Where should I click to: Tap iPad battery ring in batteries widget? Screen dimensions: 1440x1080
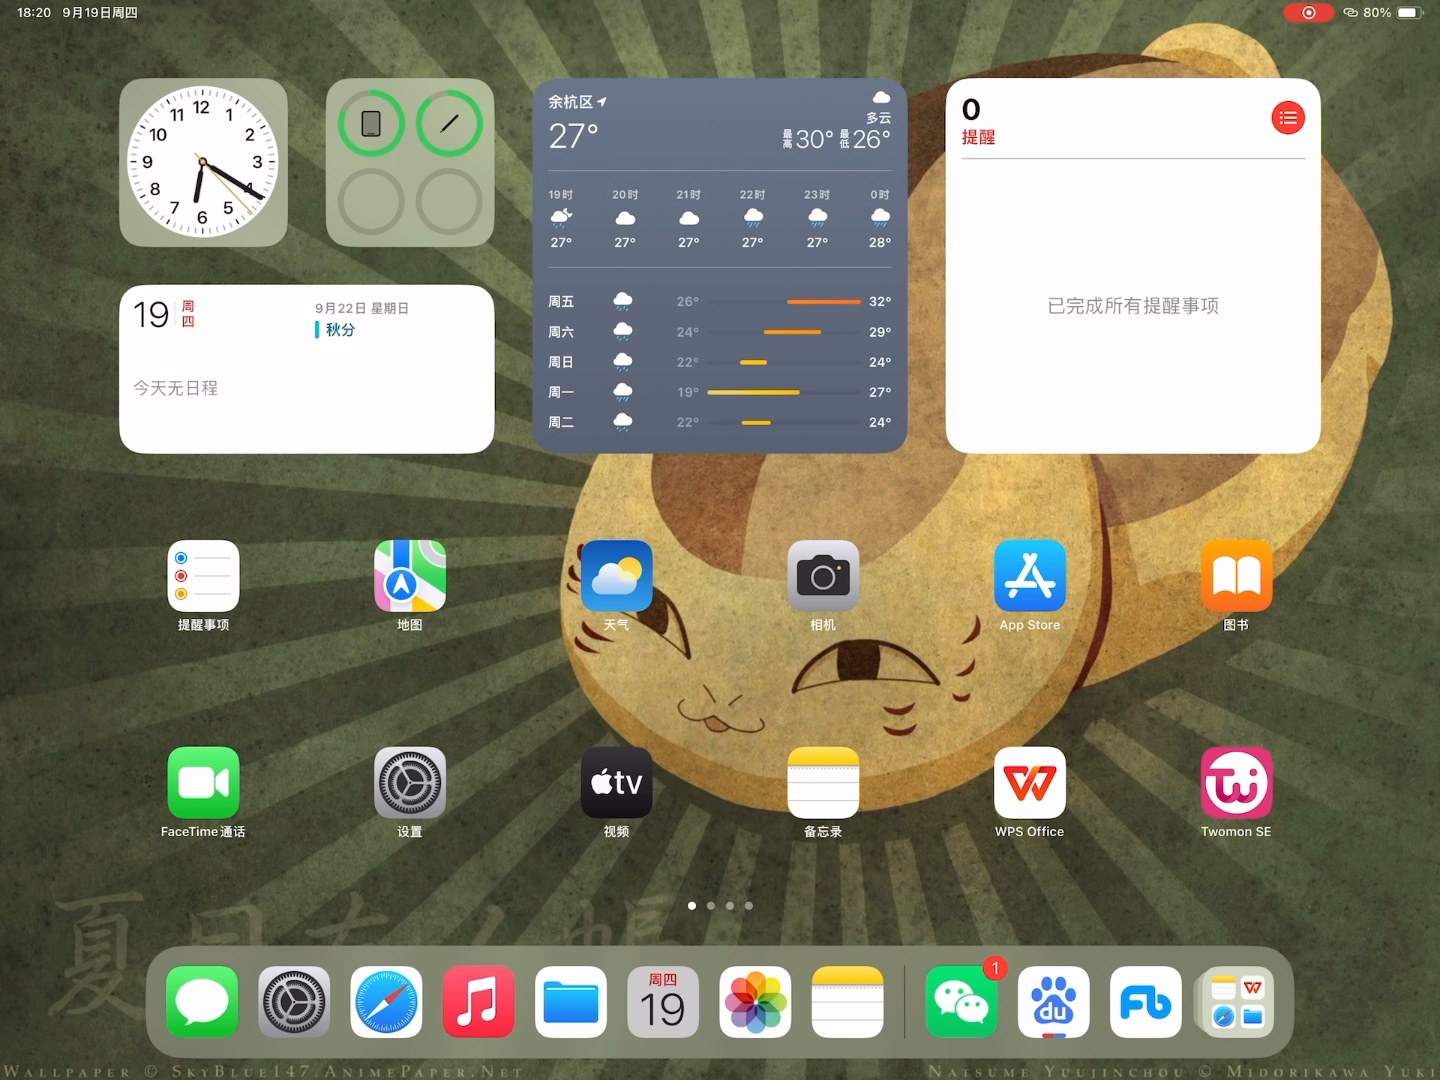pos(371,124)
